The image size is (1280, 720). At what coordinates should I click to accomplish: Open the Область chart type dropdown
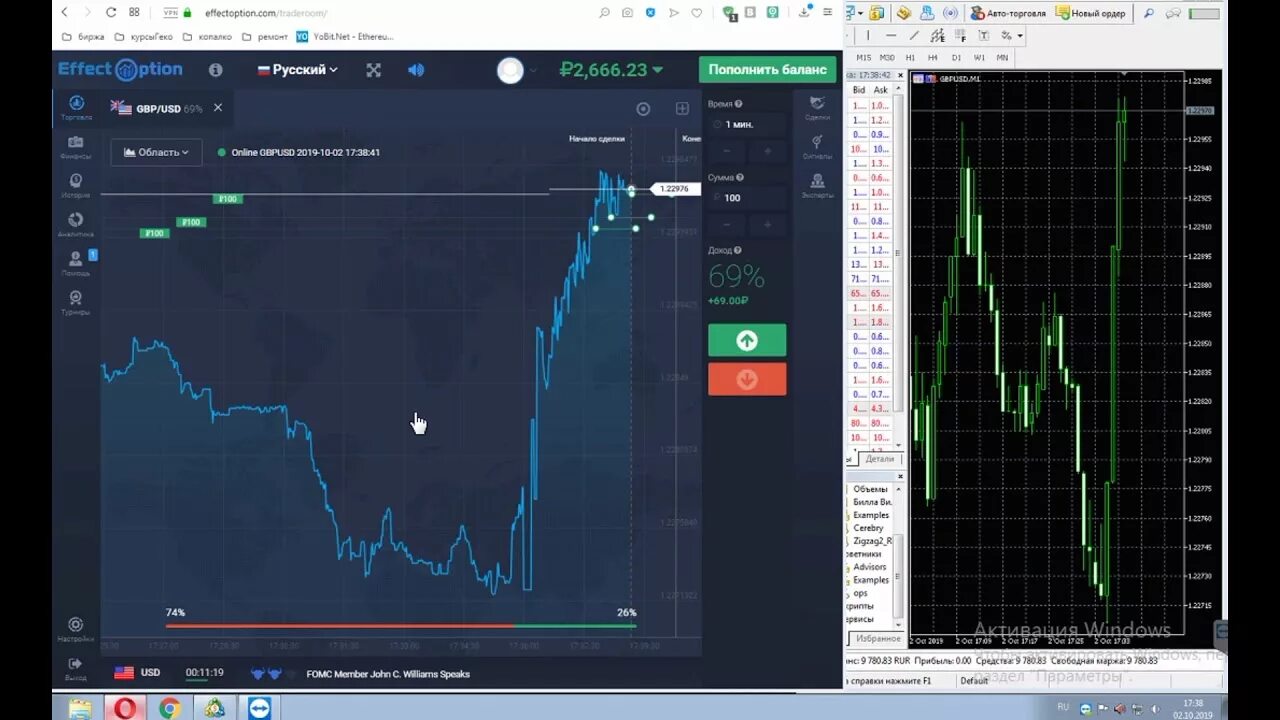156,152
